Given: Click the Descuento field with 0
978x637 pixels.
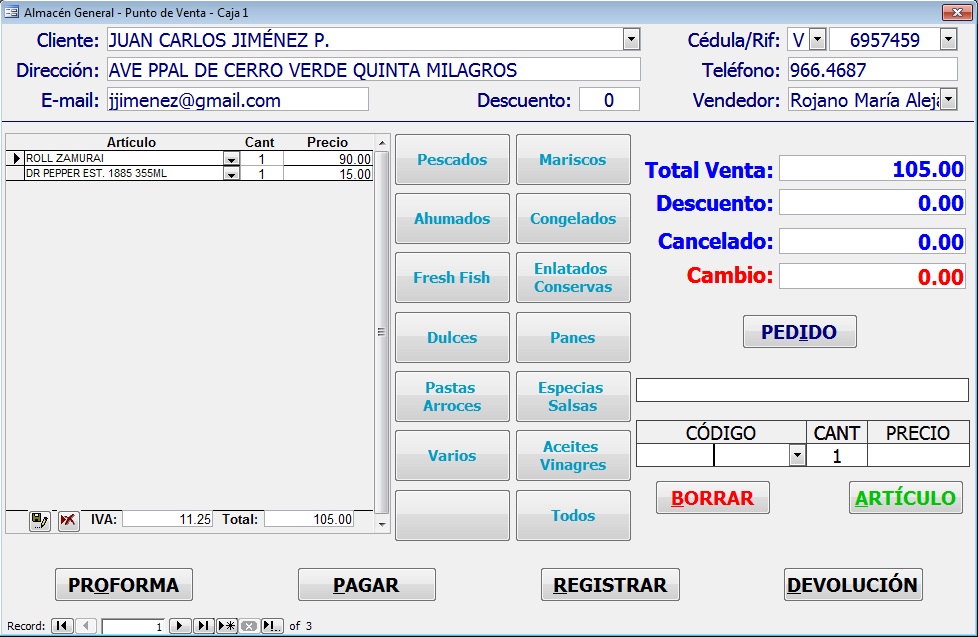Looking at the screenshot, I should pyautogui.click(x=609, y=100).
